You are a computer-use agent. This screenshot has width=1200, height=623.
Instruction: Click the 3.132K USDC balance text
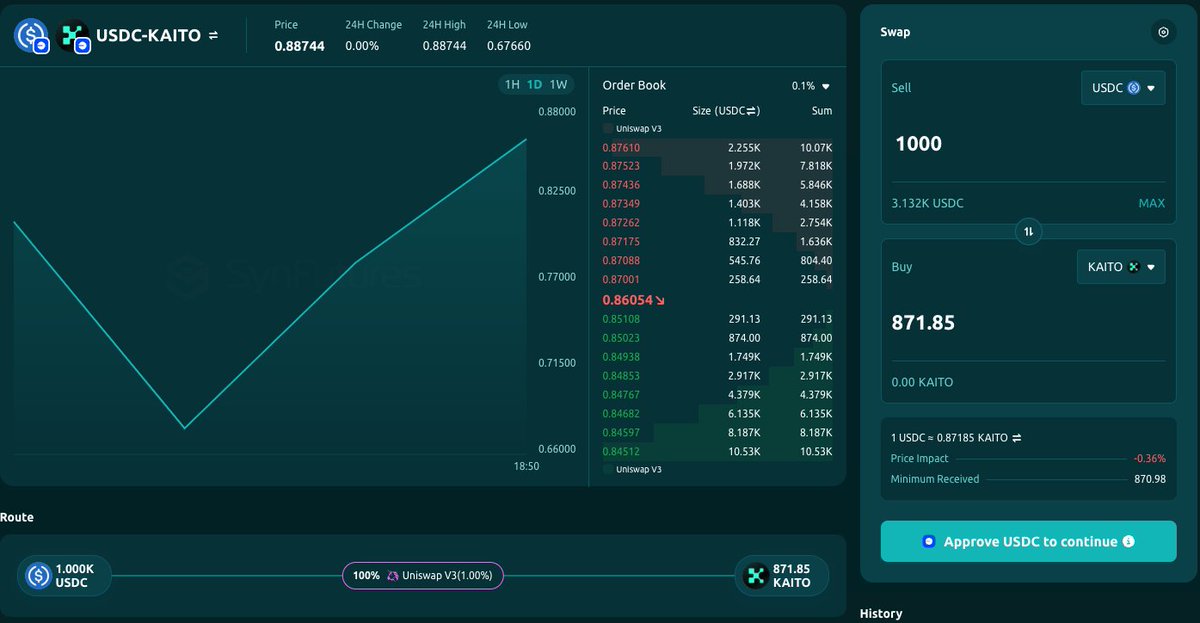point(927,203)
